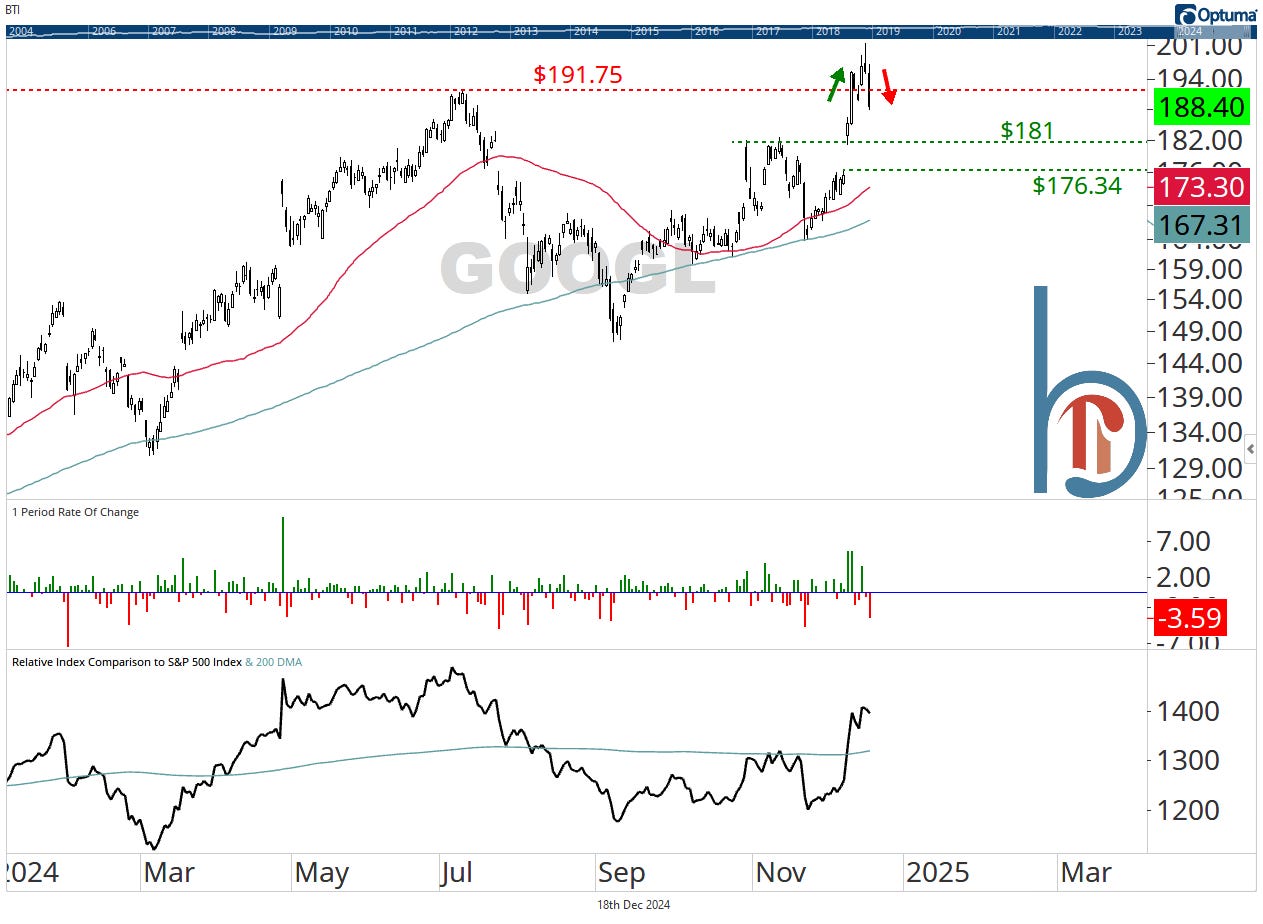The height and width of the screenshot is (924, 1263).
Task: Click the 134.00 price axis value
Action: (1198, 432)
